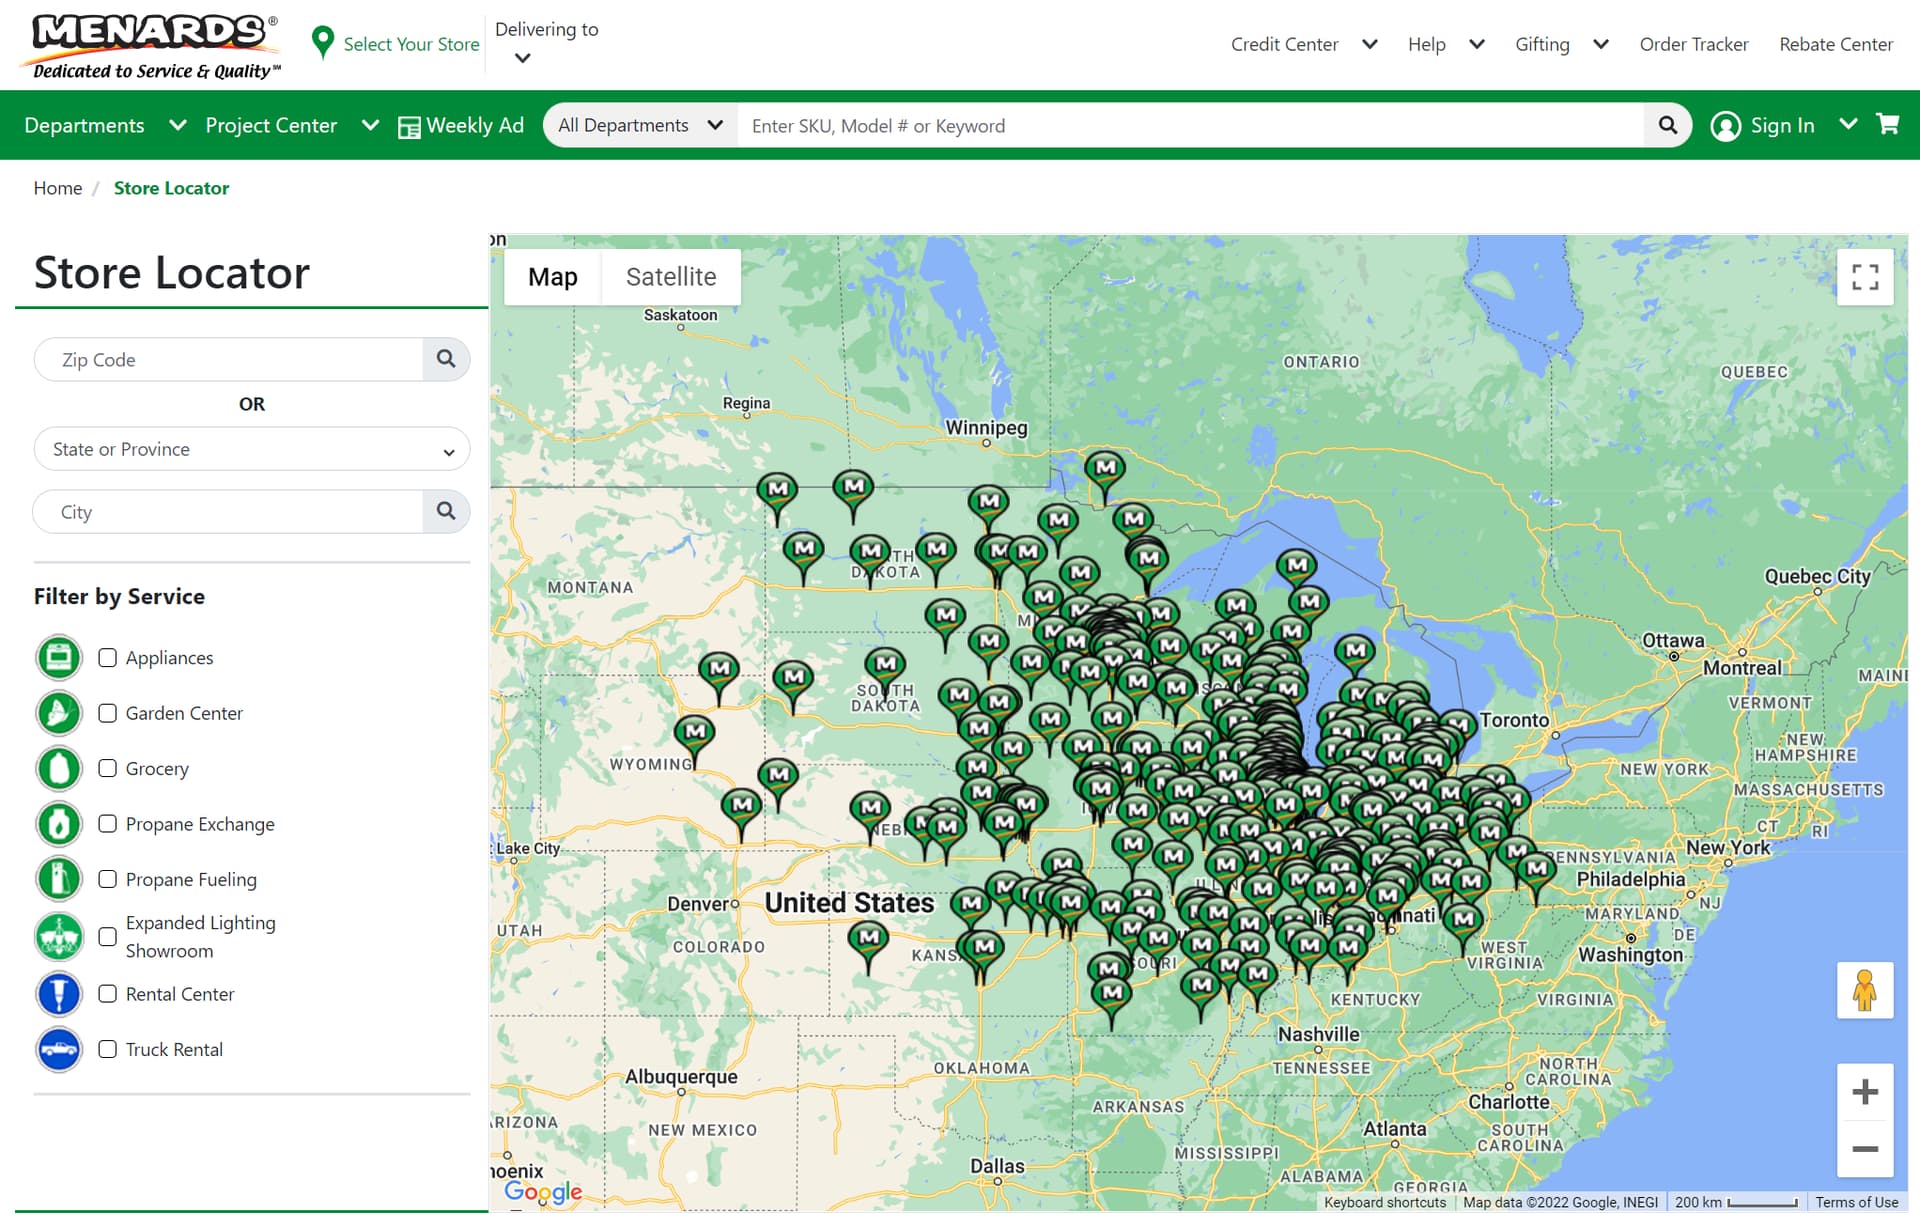Go to Home breadcrumb
This screenshot has width=1920, height=1228.
58,188
